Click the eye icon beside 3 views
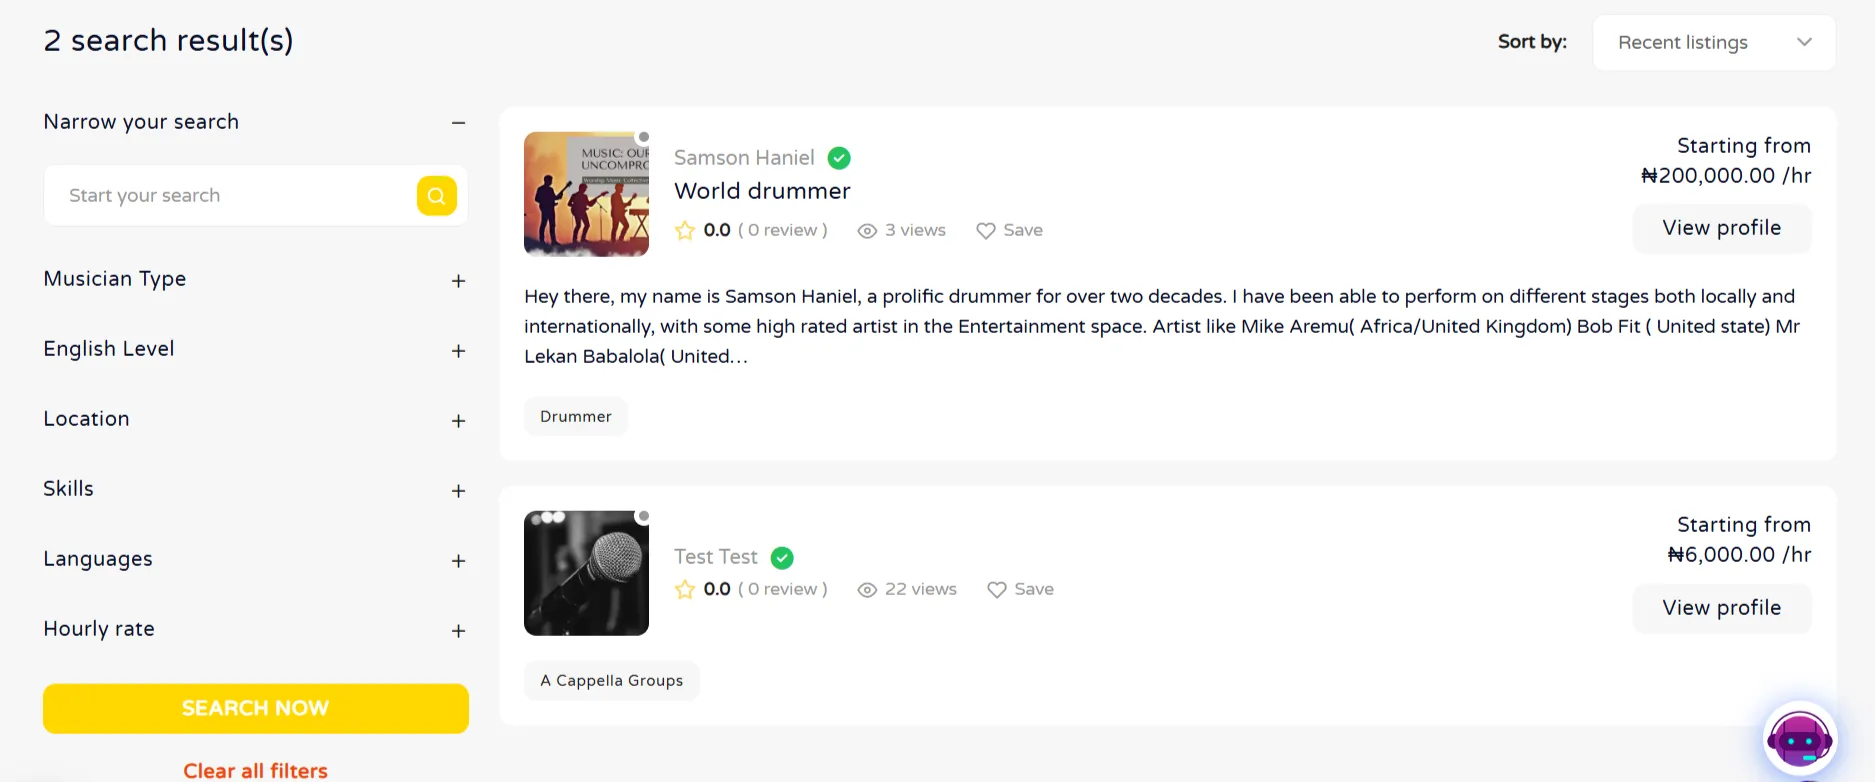Screen dimensions: 1875x782 [867, 231]
